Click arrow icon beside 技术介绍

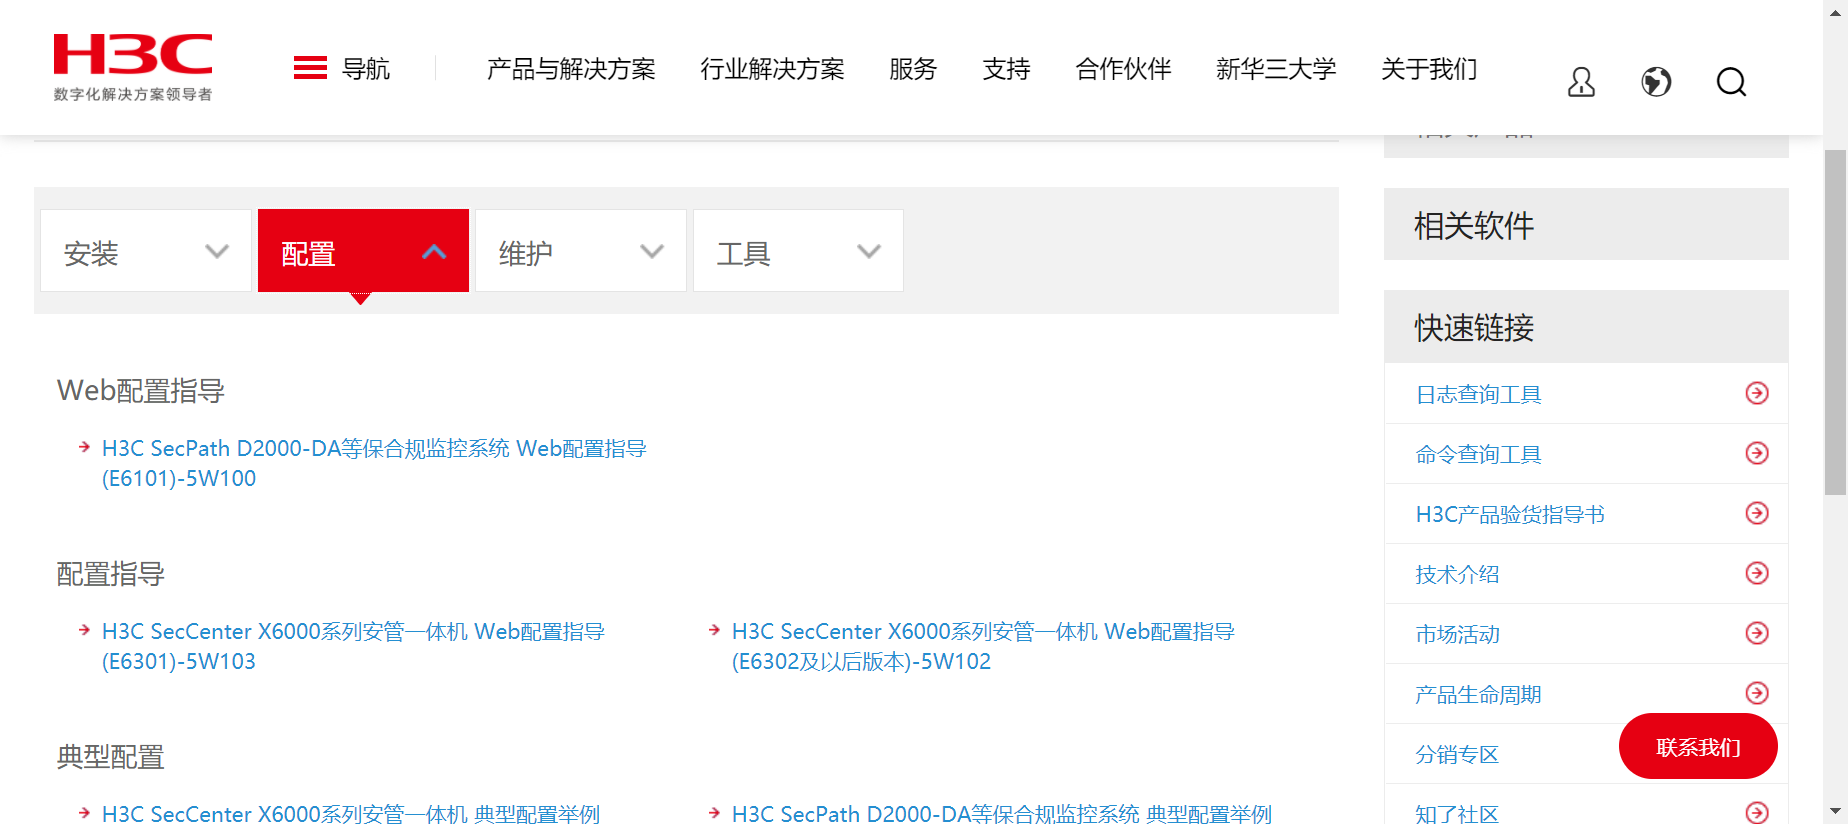click(1757, 573)
